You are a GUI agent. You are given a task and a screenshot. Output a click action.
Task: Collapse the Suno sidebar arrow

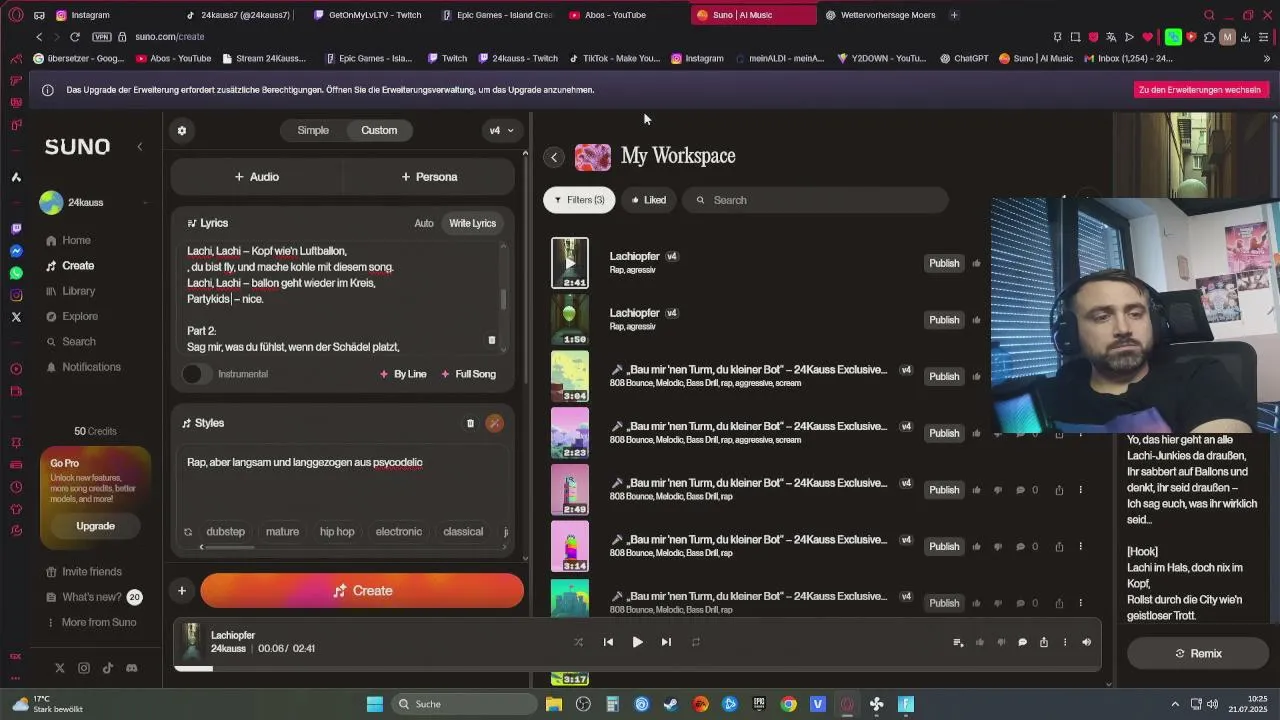(139, 147)
